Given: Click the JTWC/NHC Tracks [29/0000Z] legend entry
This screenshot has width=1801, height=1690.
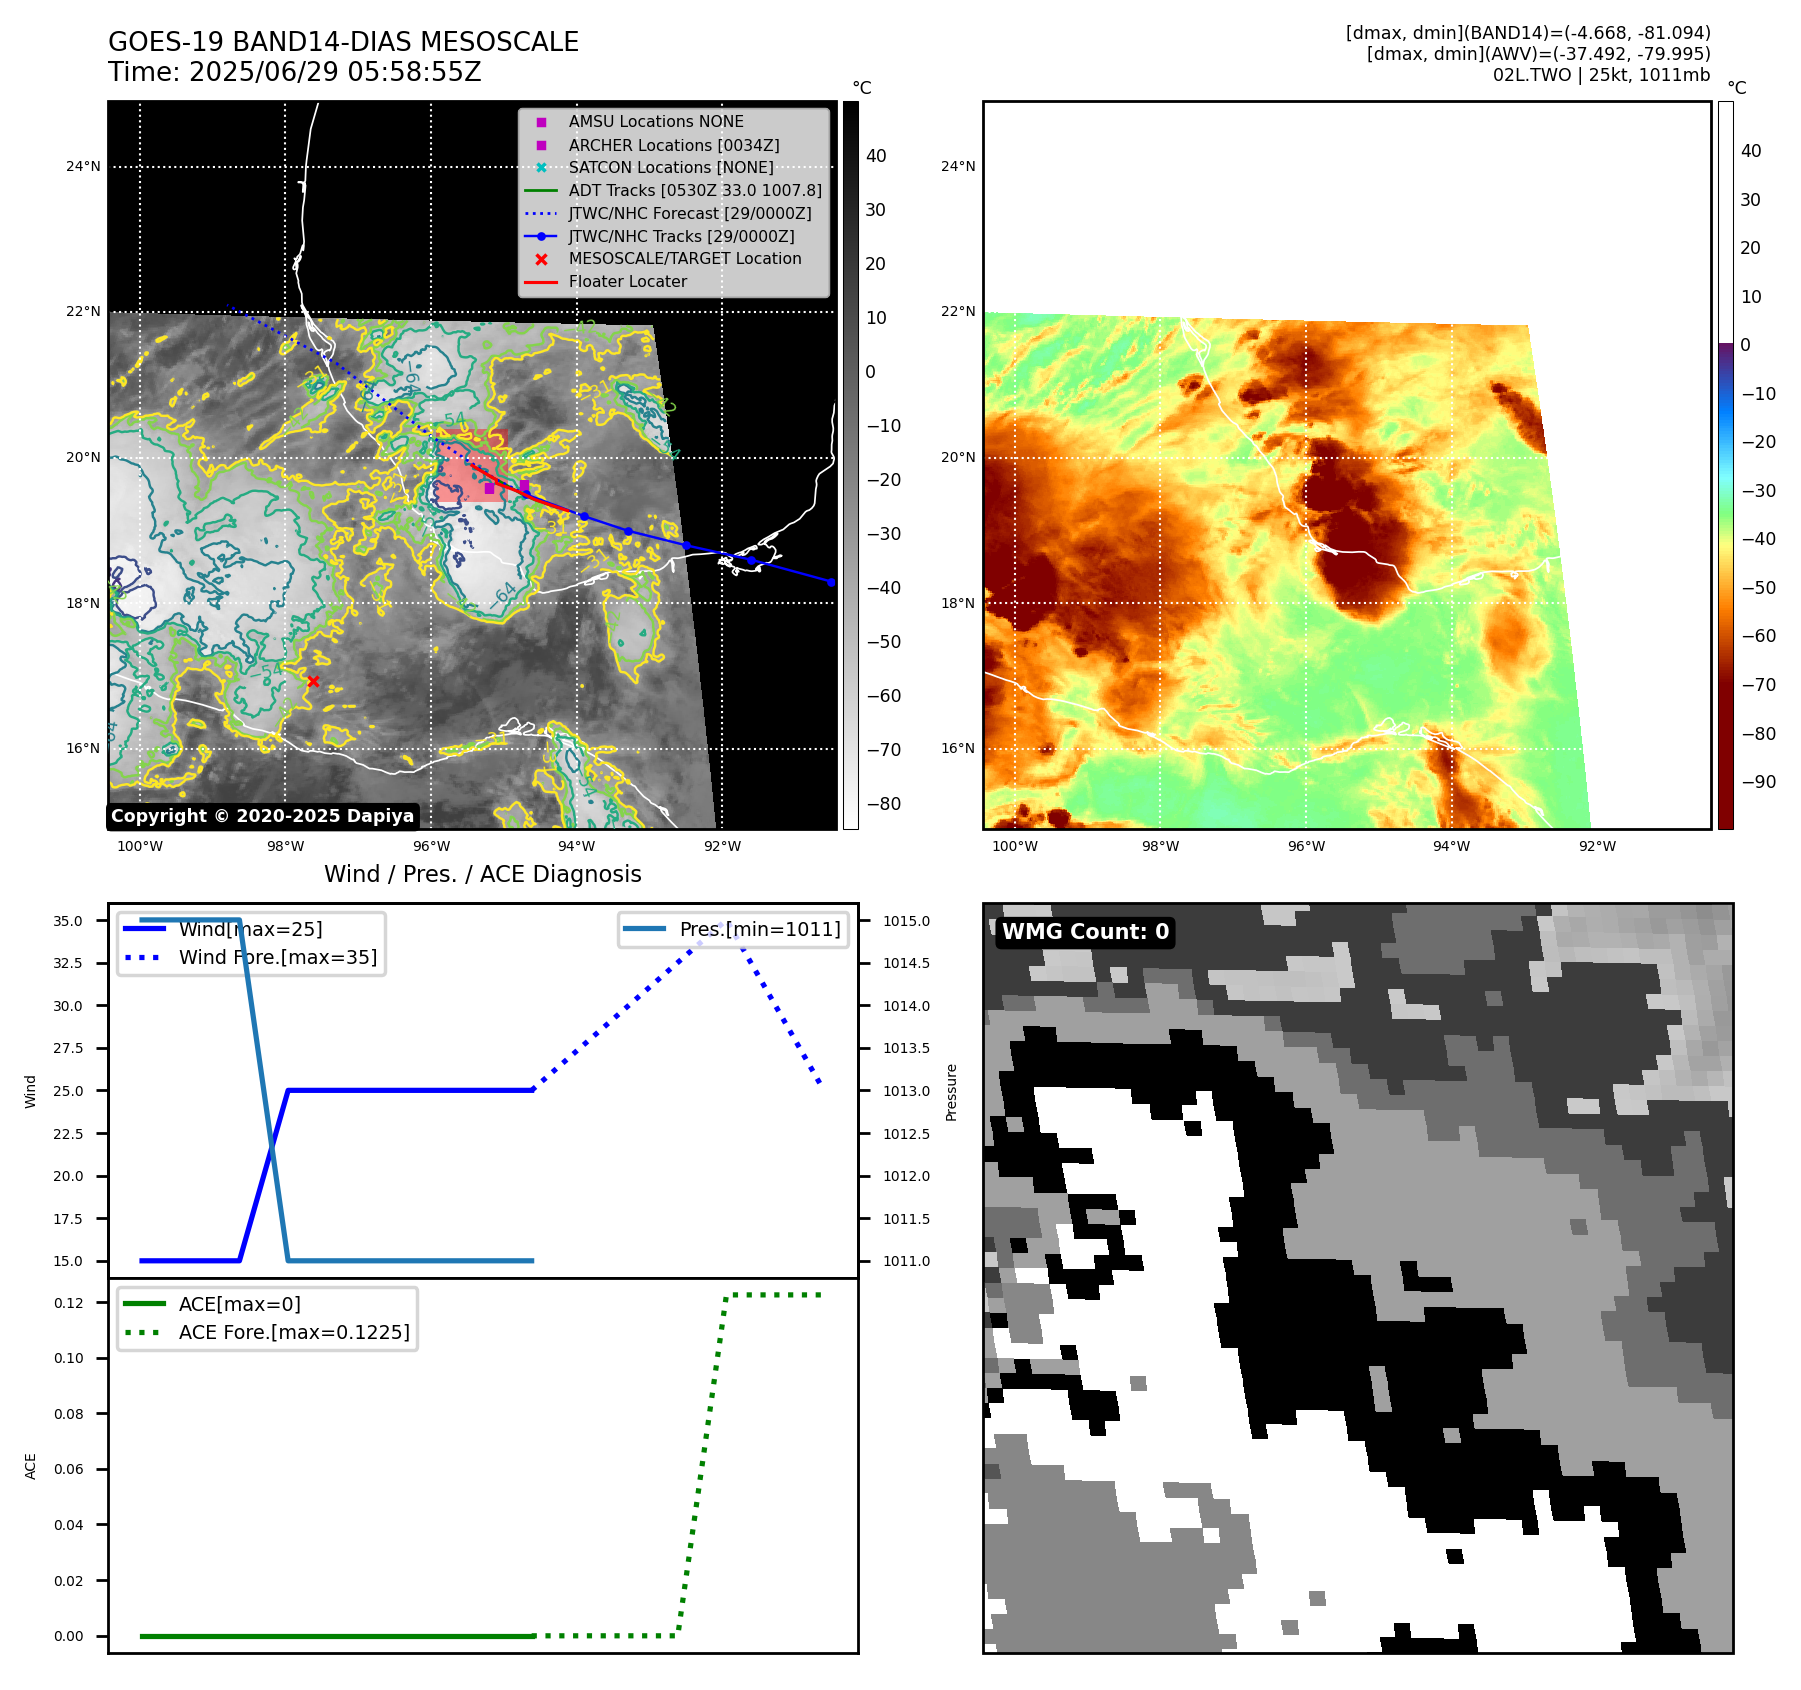Looking at the screenshot, I should point(682,237).
